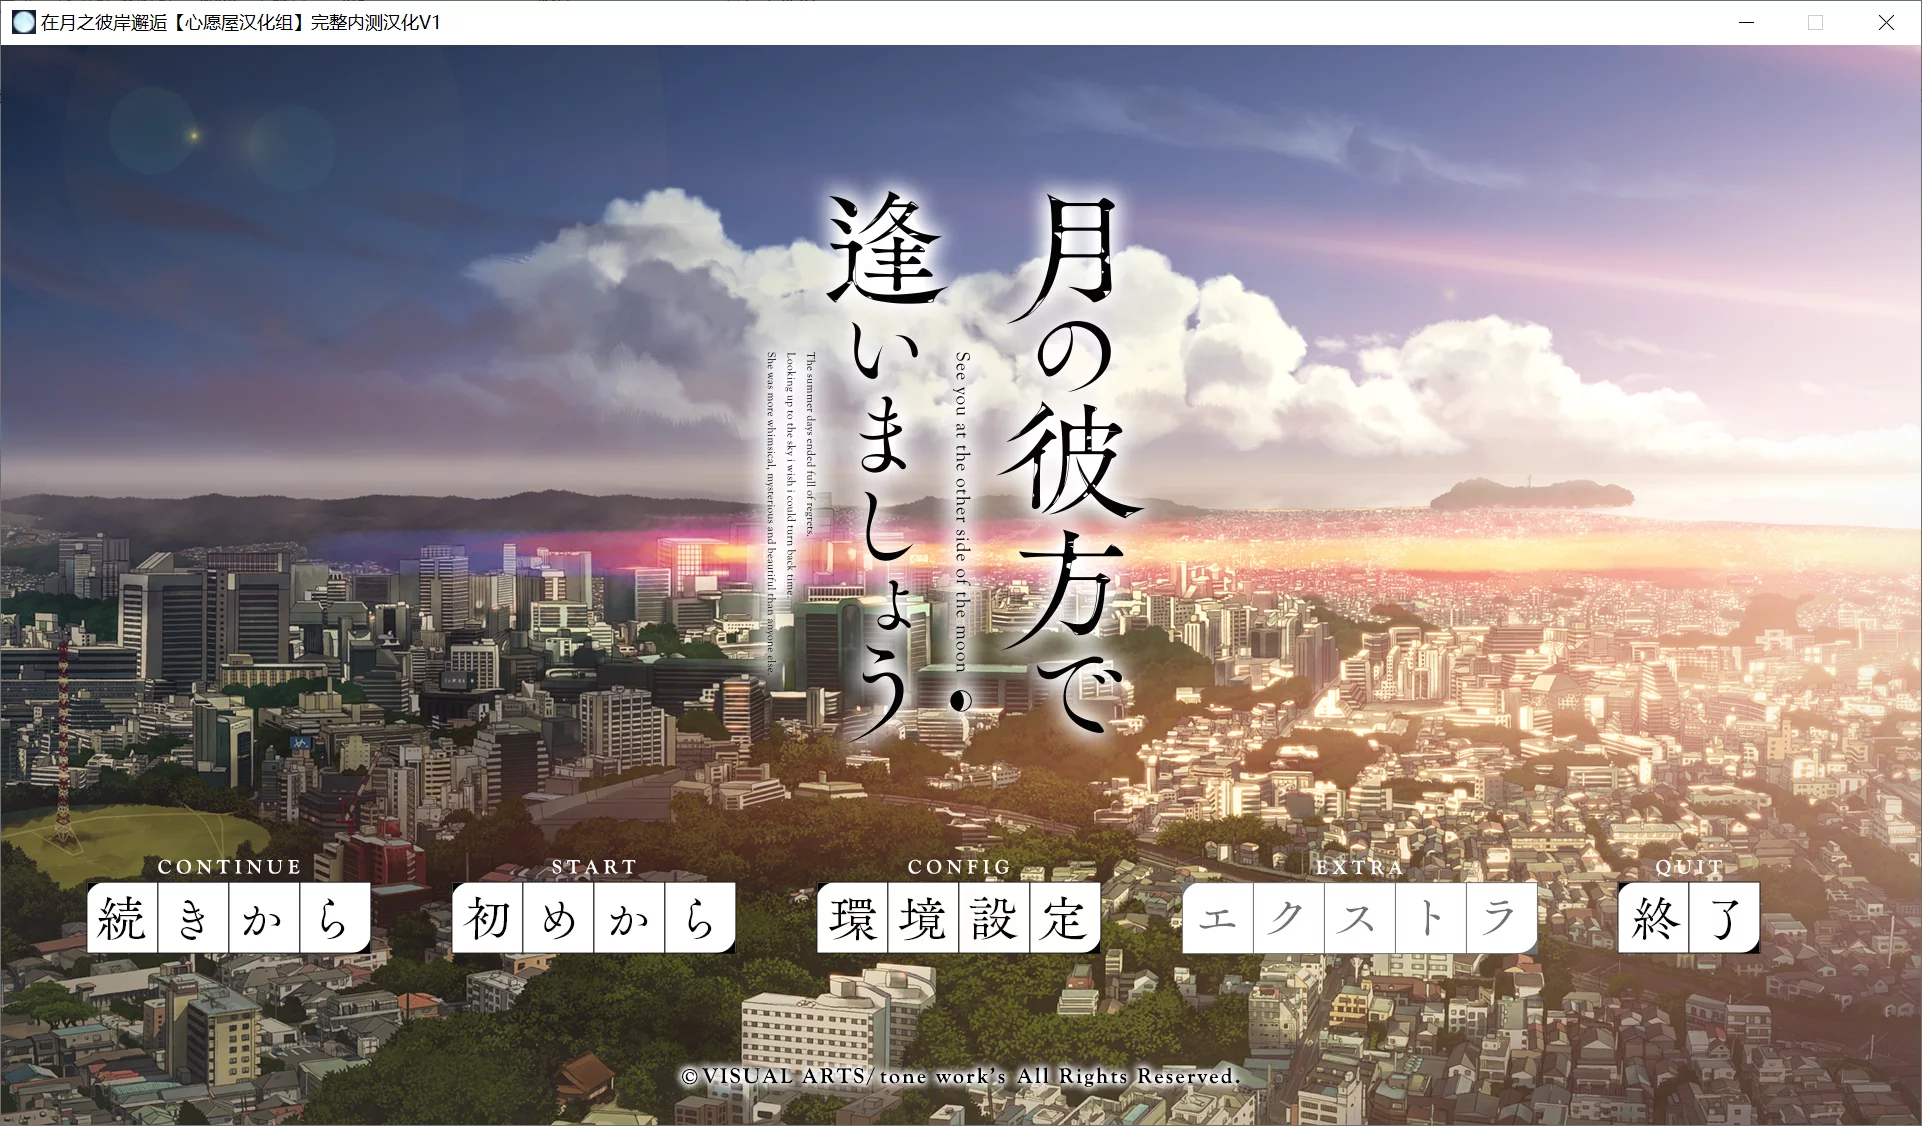
Task: Quit the game via 終了 button
Action: (1689, 917)
